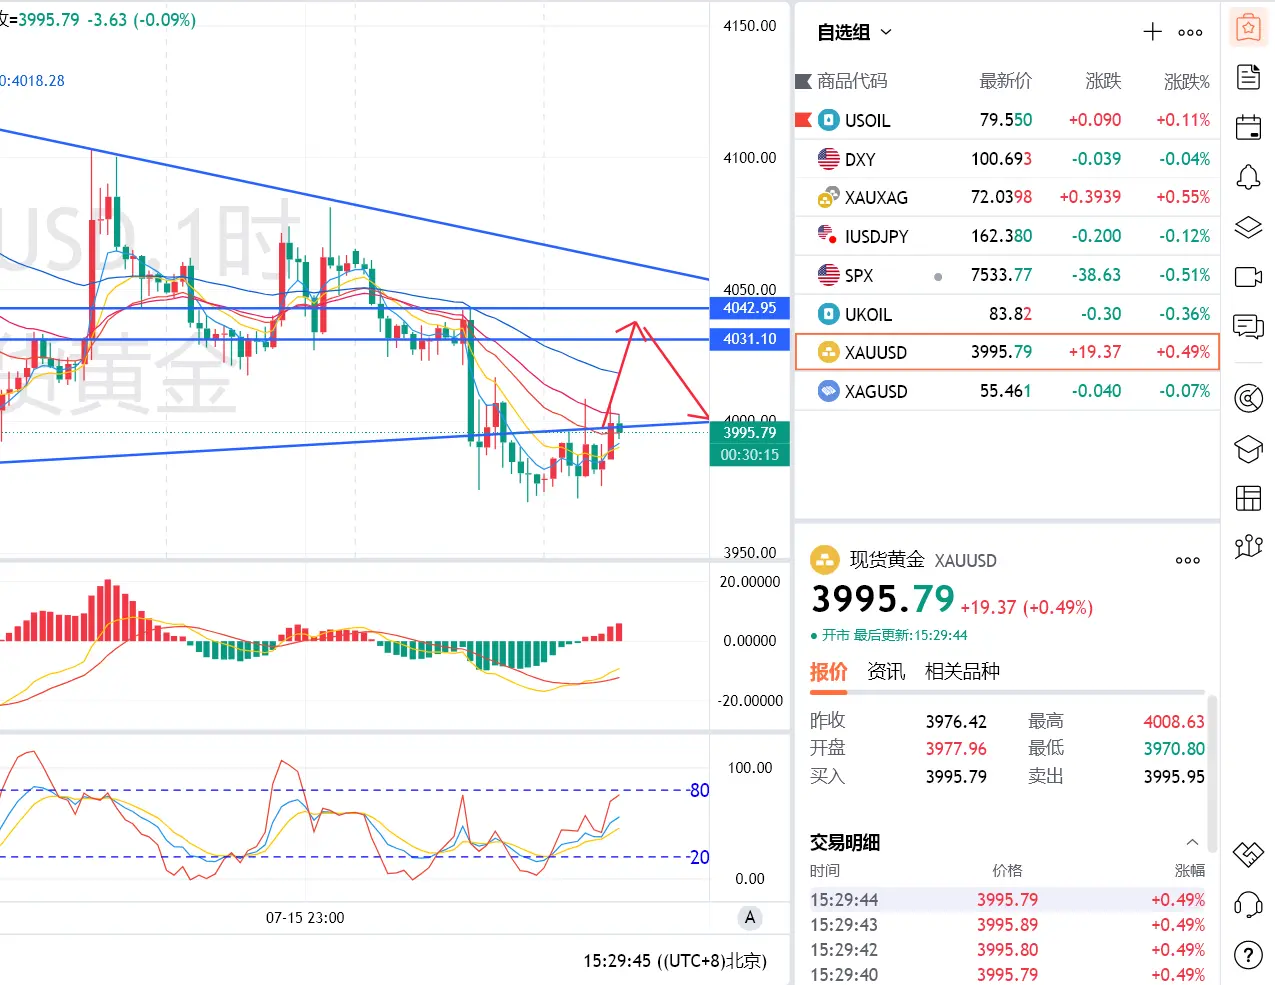Sort by 商品代码 column header
Viewport: 1275px width, 985px height.
[852, 81]
